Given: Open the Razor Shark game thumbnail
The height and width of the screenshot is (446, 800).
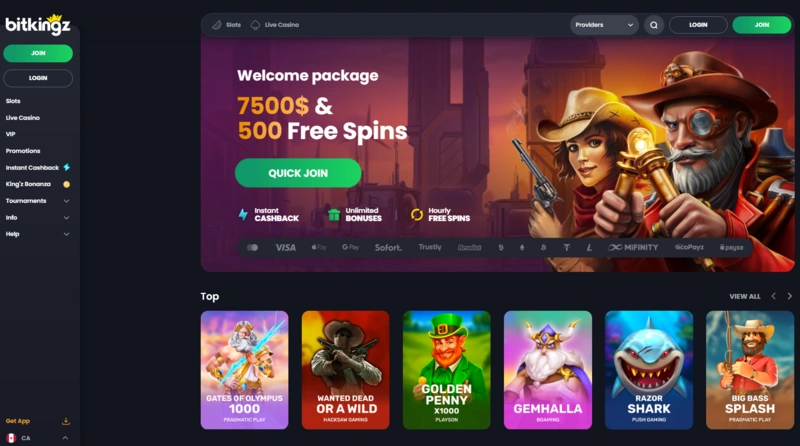Looking at the screenshot, I should click(649, 370).
